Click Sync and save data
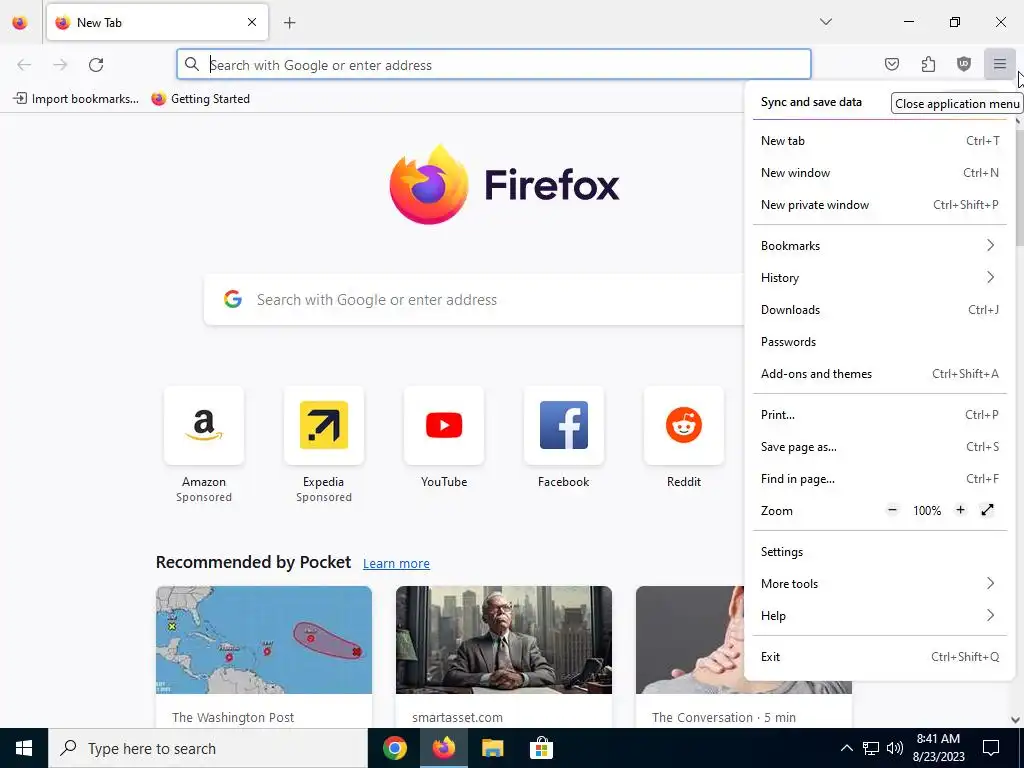 click(811, 102)
